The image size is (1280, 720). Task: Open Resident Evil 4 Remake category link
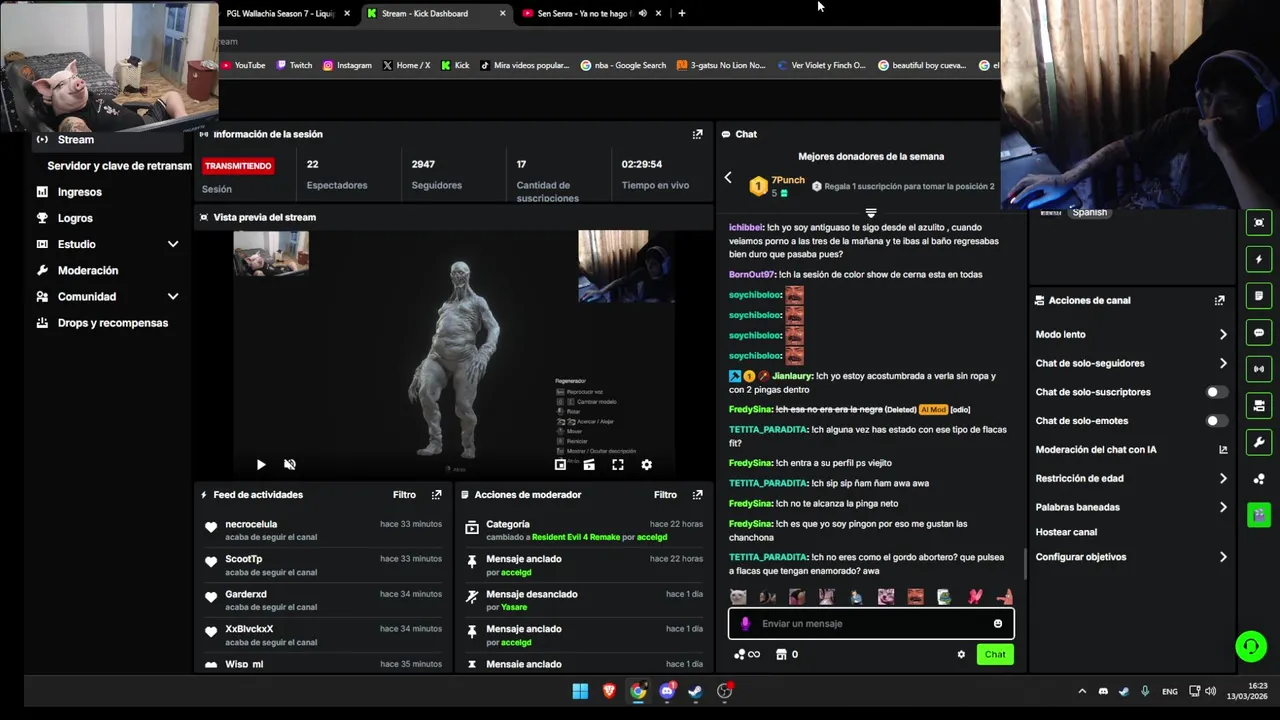tap(576, 537)
